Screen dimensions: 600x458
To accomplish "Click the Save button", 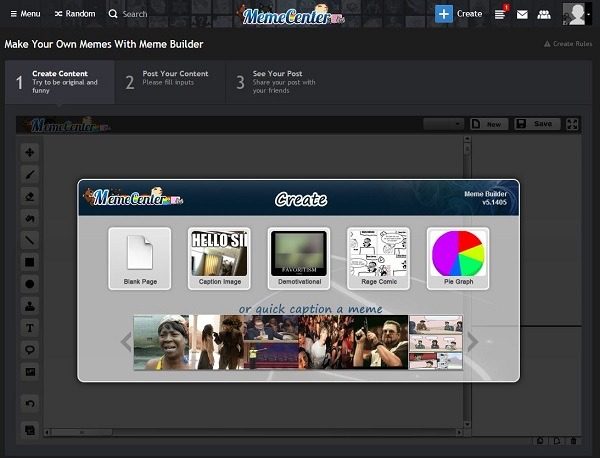I will coord(537,124).
